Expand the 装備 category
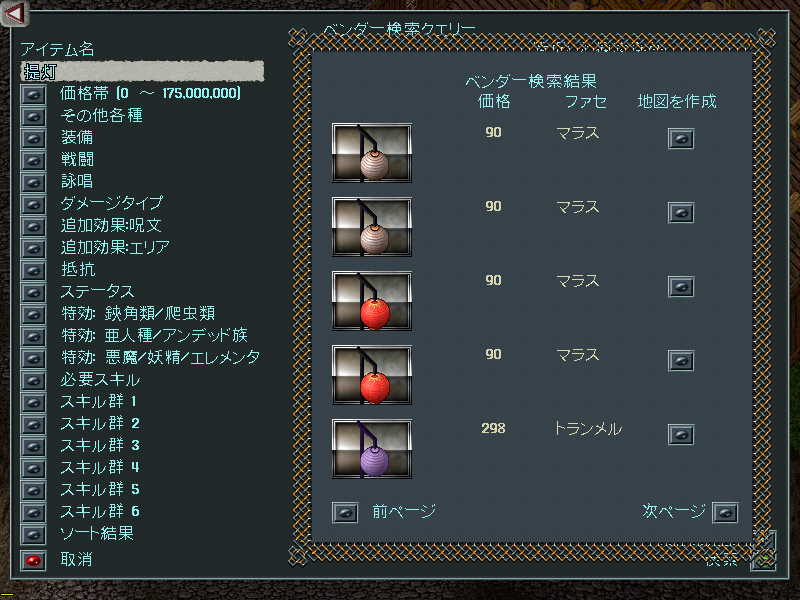Screen dimensions: 800x600 pyautogui.click(x=33, y=138)
